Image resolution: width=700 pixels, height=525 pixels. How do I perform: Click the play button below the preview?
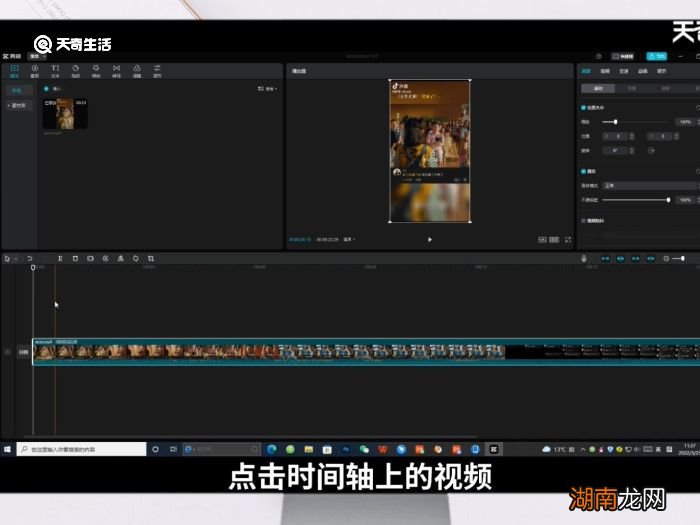[x=429, y=240]
